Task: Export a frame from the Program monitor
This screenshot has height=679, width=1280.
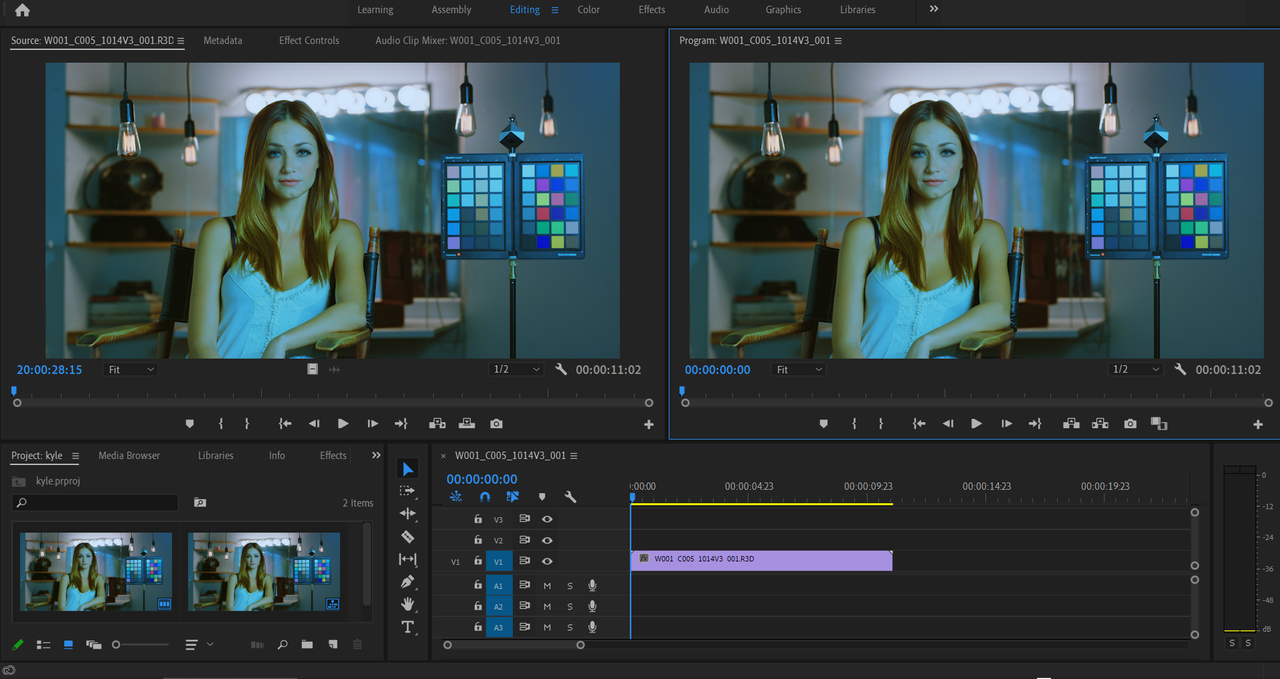Action: (x=1130, y=424)
